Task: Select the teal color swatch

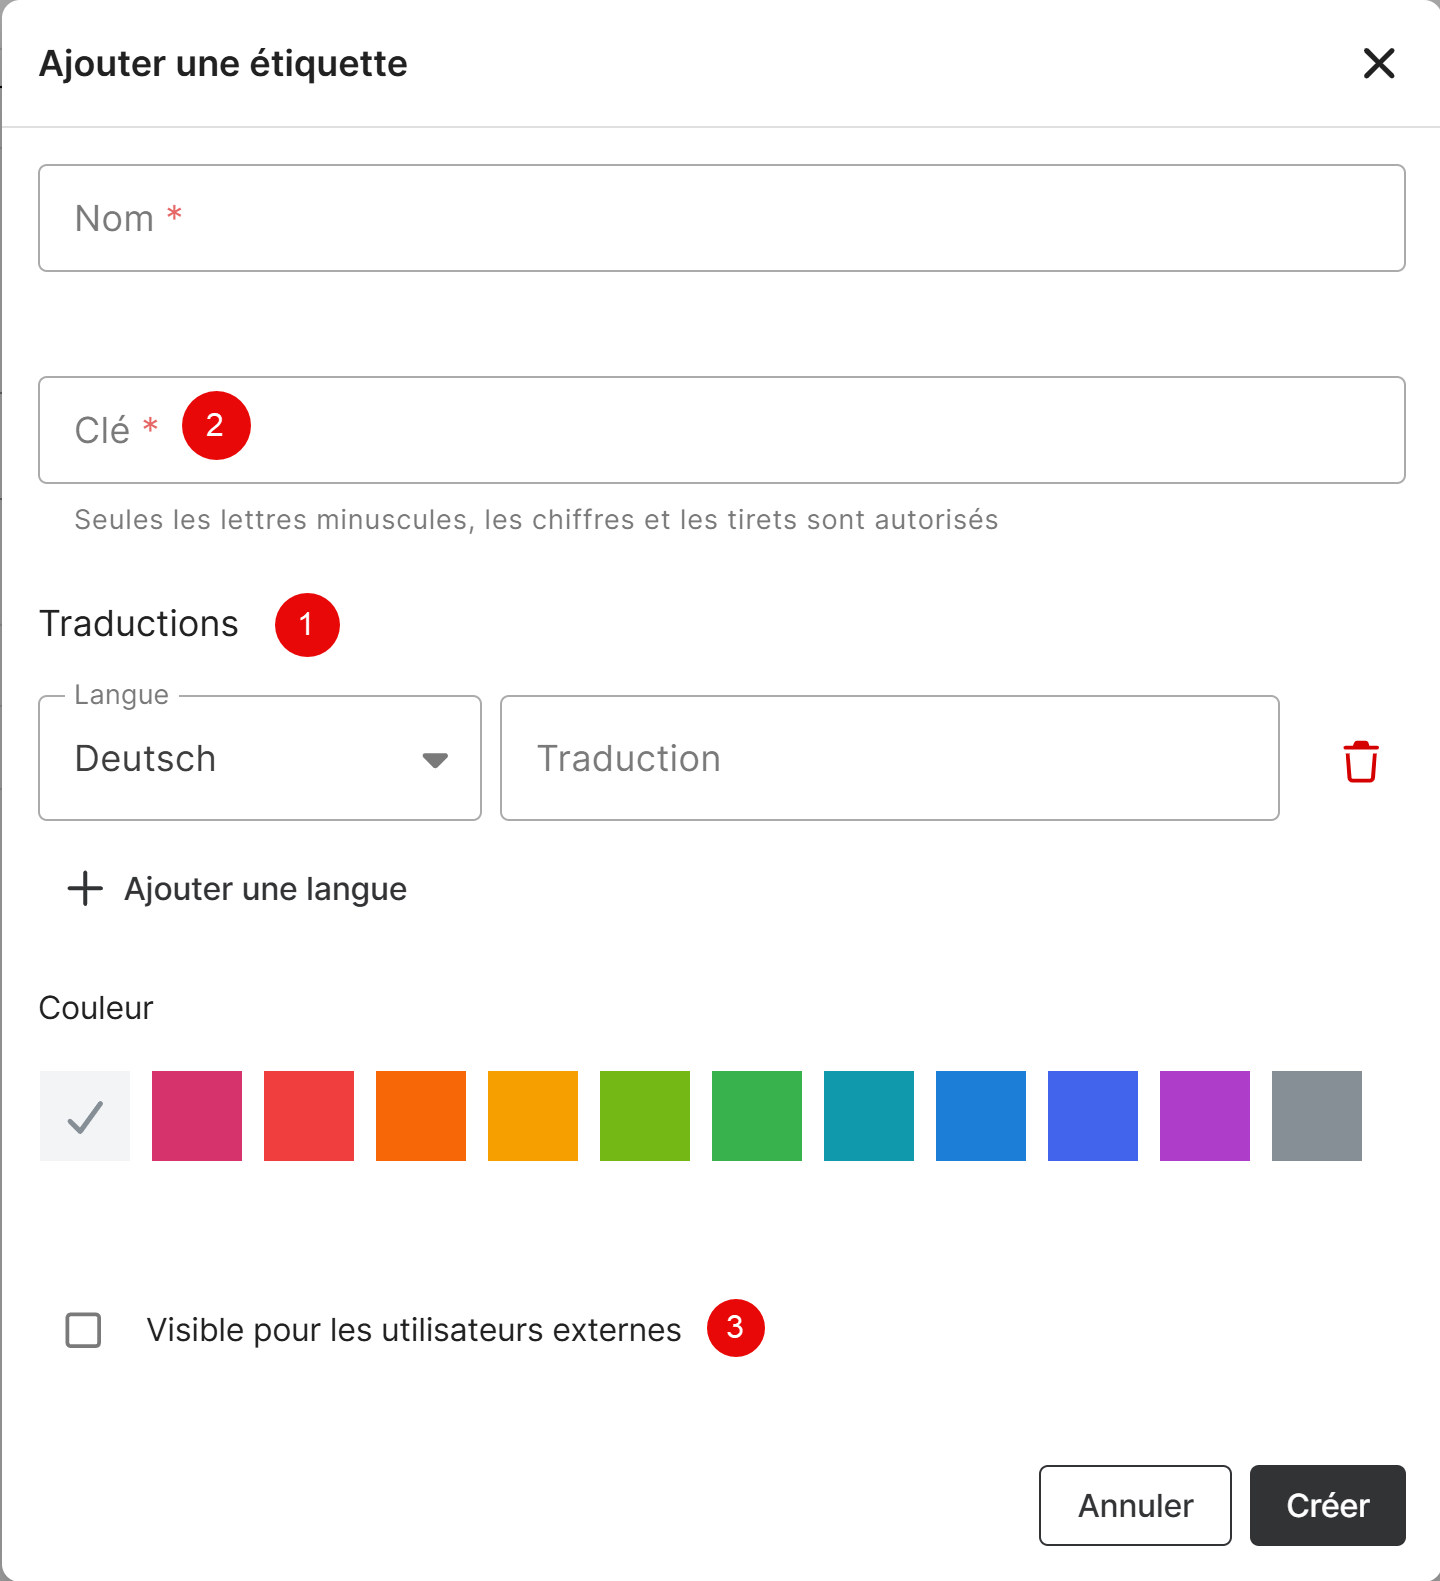Action: click(x=869, y=1116)
